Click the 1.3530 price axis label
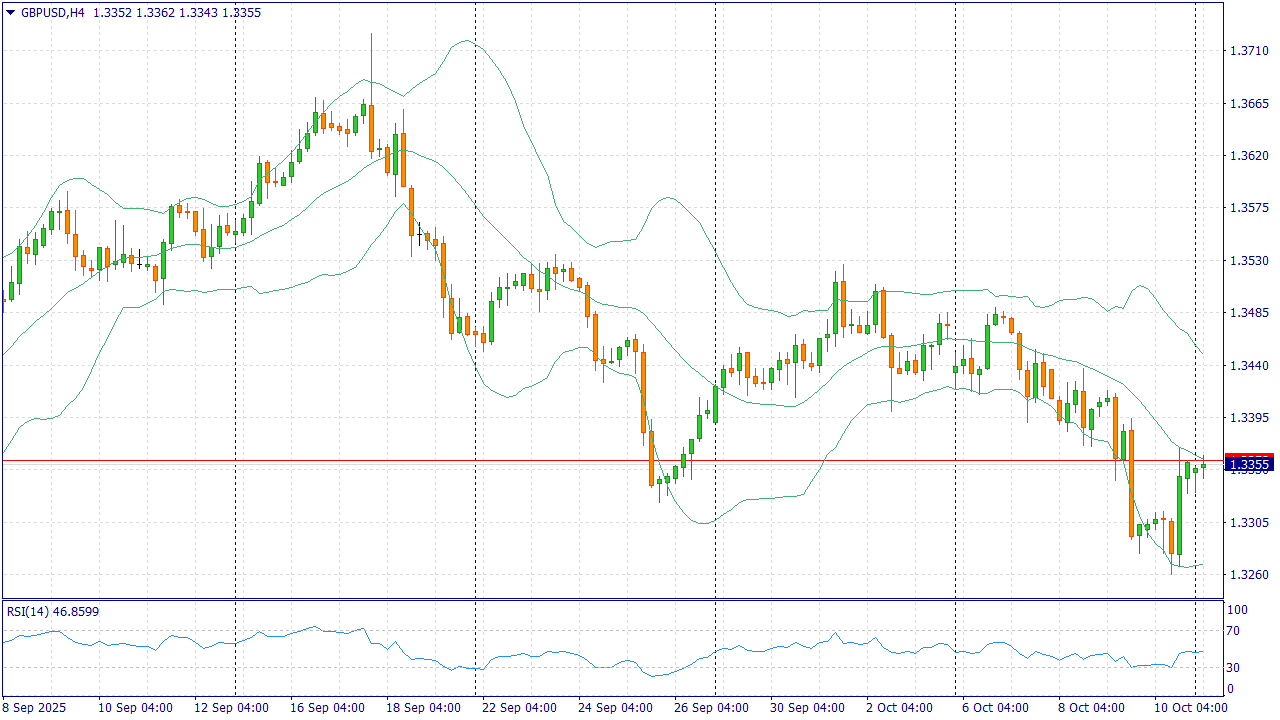The height and width of the screenshot is (720, 1280). pos(1249,260)
